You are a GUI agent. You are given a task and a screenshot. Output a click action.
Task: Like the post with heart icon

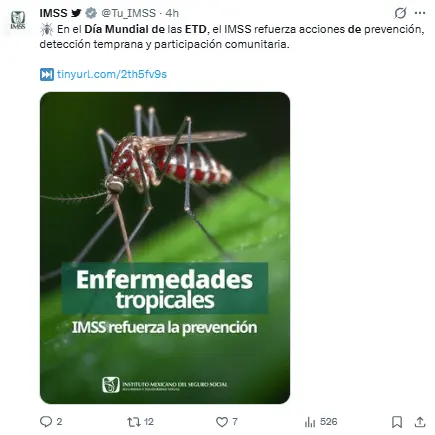[x=222, y=422]
